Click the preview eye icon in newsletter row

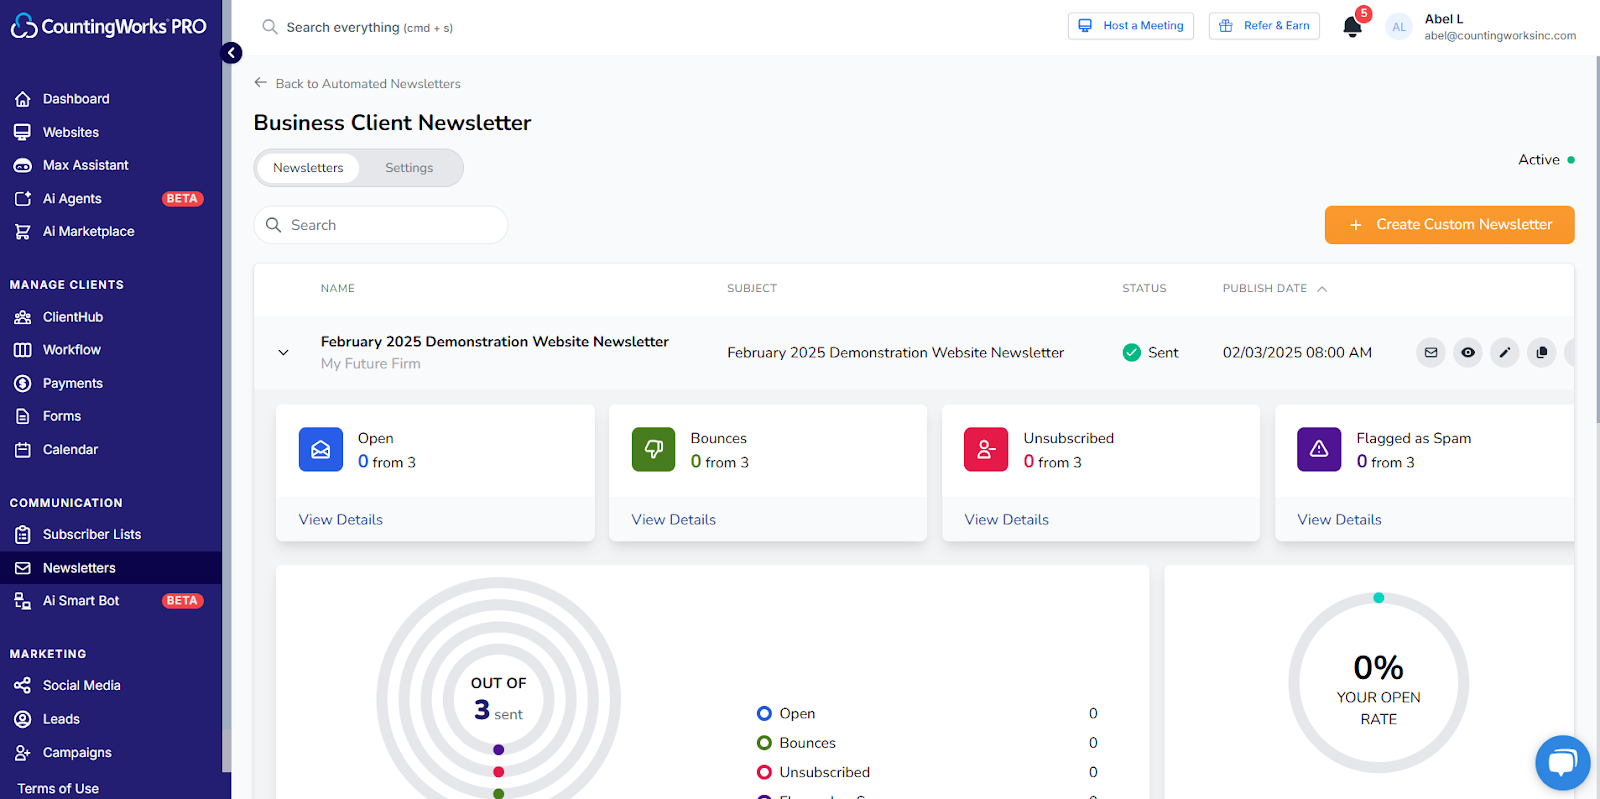[1468, 353]
